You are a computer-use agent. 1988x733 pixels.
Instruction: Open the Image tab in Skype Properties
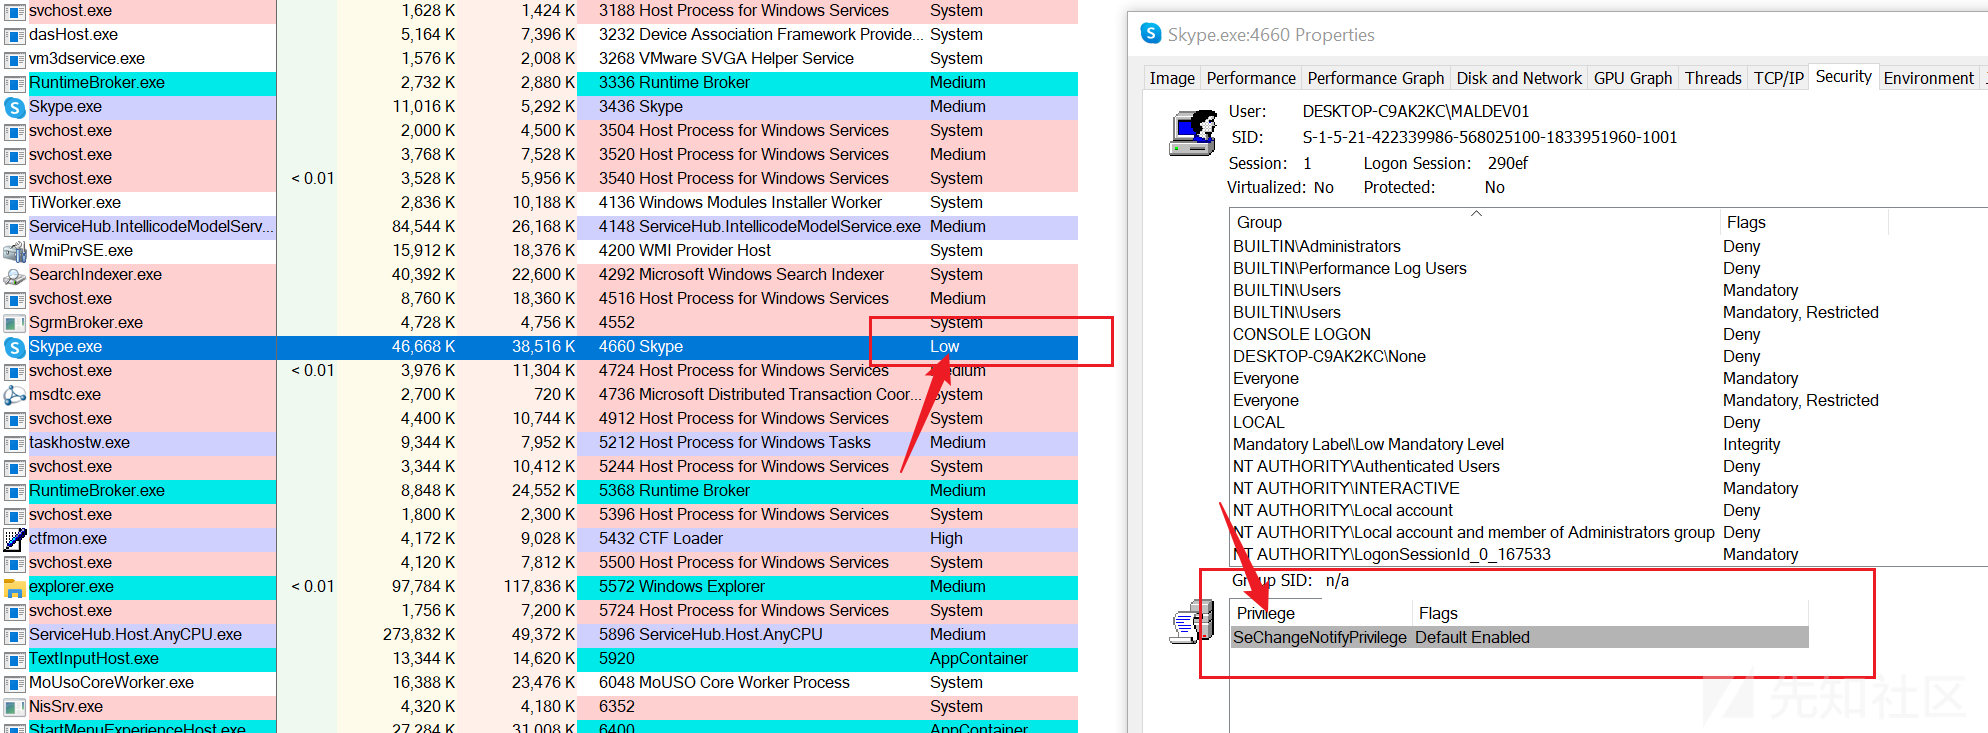1172,78
